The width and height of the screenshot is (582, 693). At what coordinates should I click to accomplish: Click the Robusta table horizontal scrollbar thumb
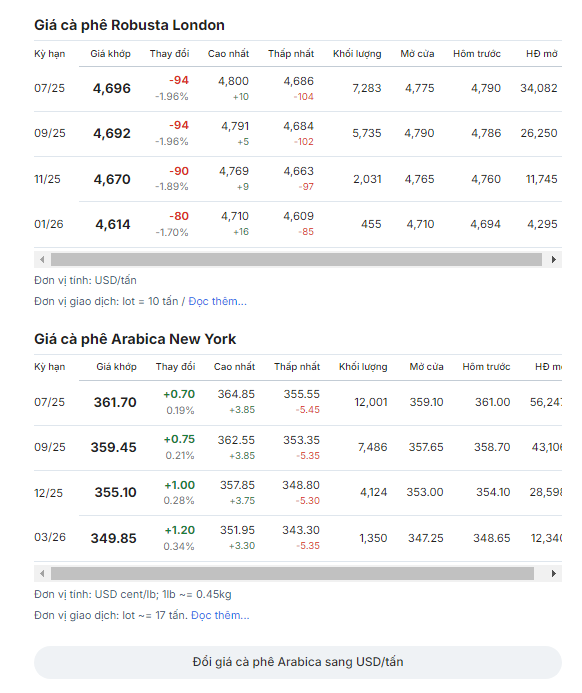click(296, 259)
